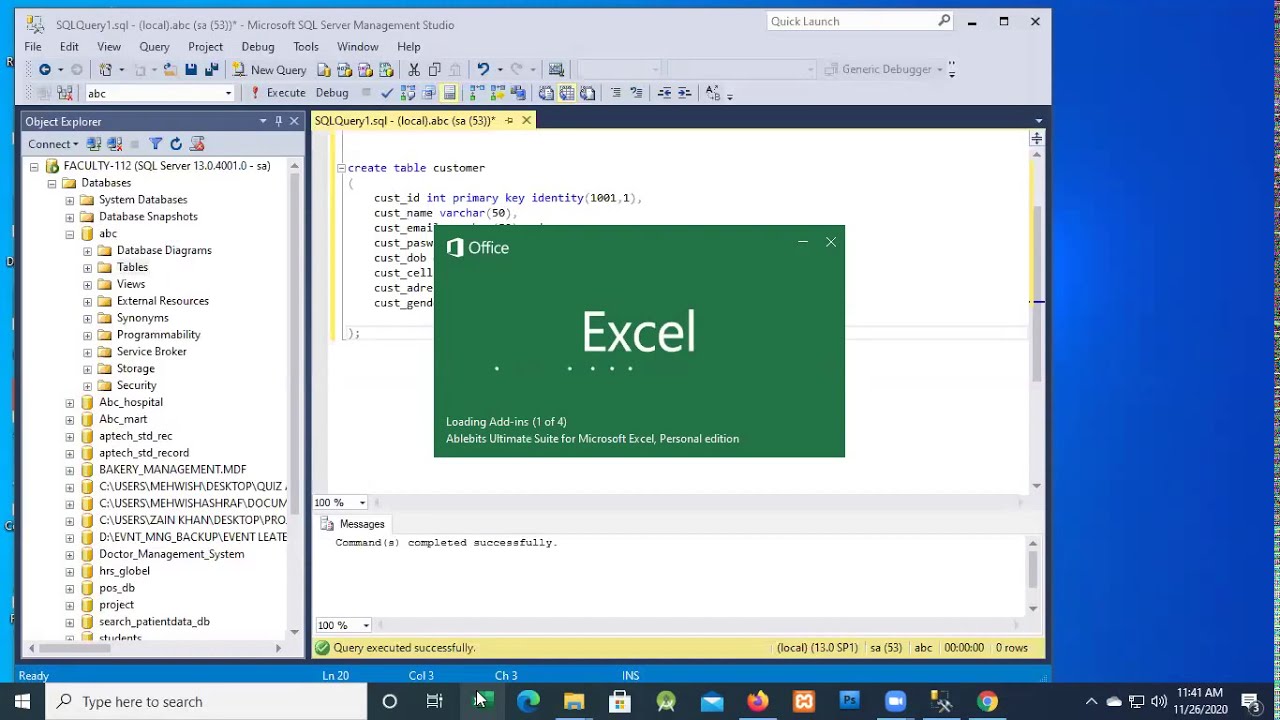Click Comment out selected lines icon
The width and height of the screenshot is (1280, 720).
click(616, 93)
